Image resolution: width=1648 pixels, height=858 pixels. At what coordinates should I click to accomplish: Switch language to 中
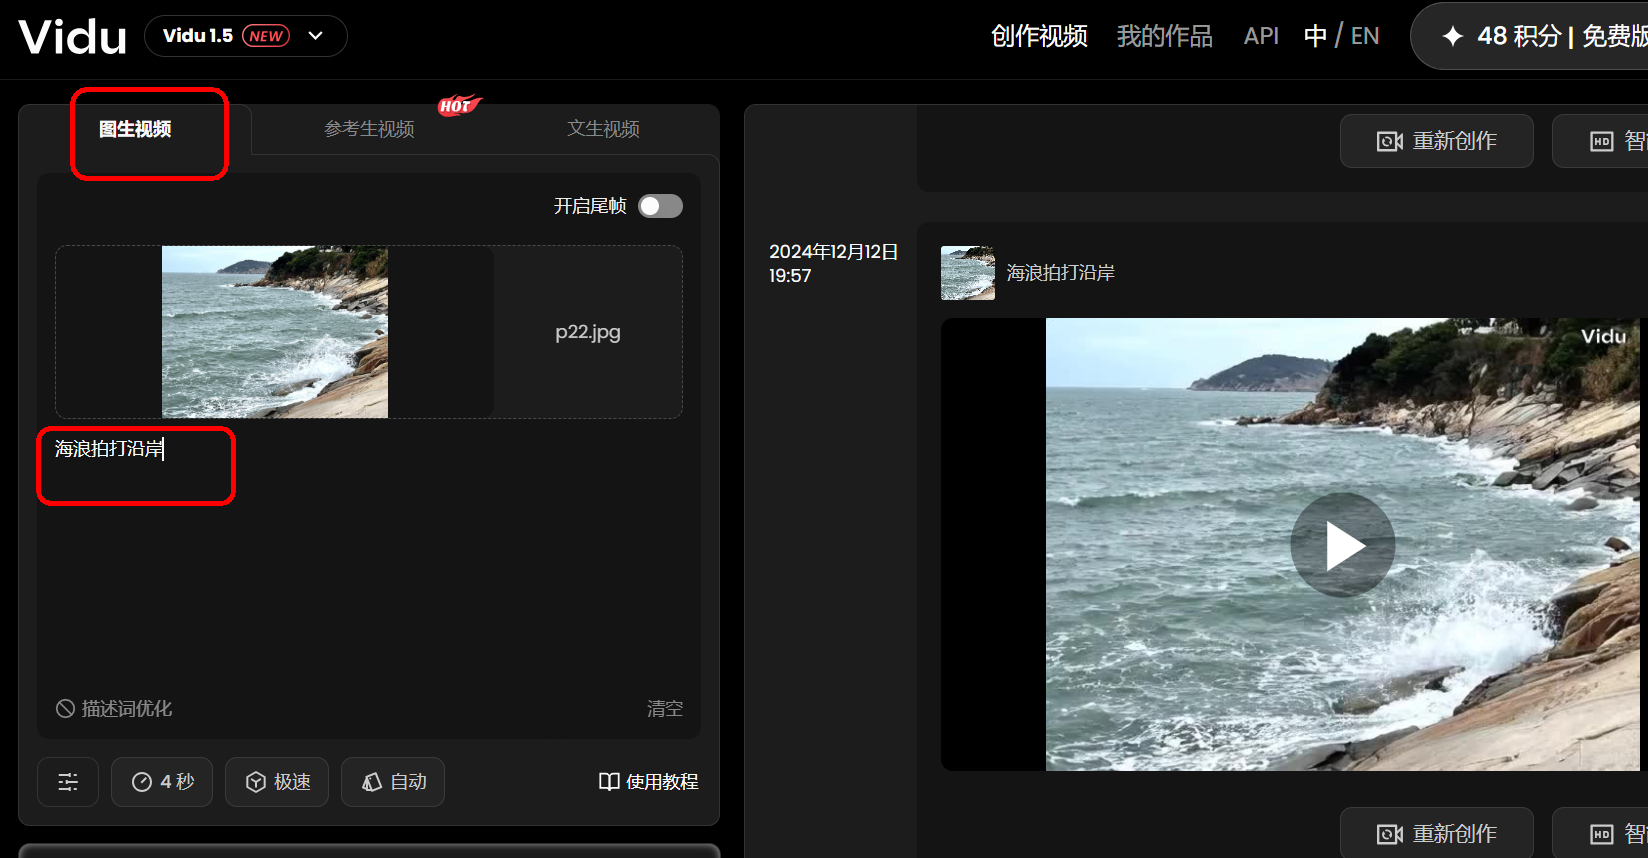tap(1315, 36)
